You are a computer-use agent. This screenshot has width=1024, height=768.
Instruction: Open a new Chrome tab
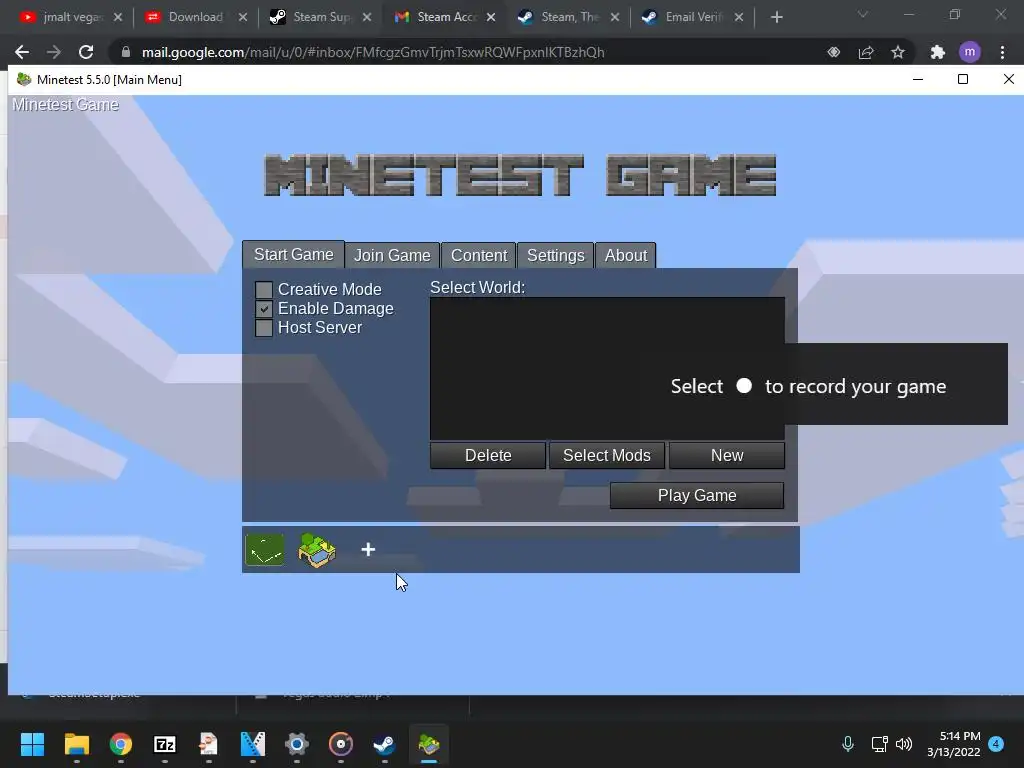776,17
